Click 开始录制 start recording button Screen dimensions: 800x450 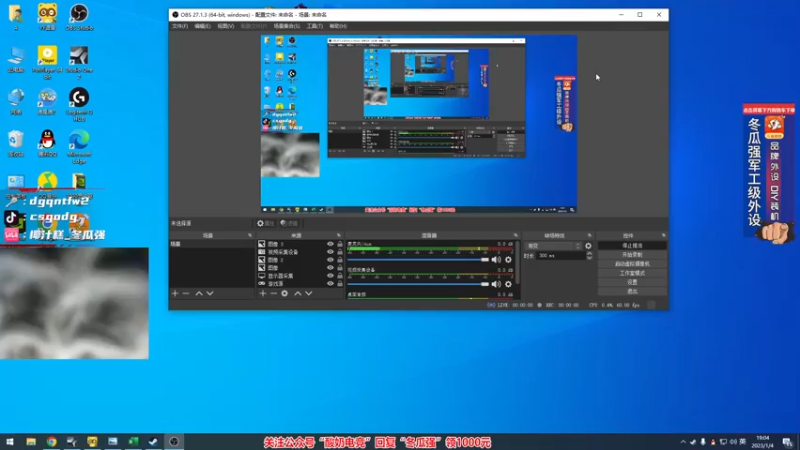(x=632, y=255)
